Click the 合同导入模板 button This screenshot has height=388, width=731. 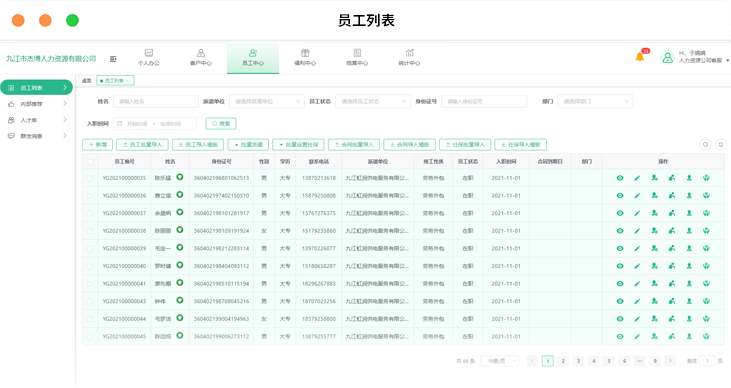coord(409,145)
